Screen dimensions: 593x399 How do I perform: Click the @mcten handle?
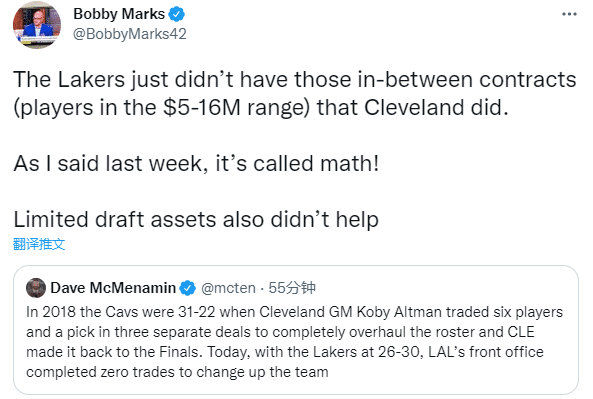coord(228,288)
